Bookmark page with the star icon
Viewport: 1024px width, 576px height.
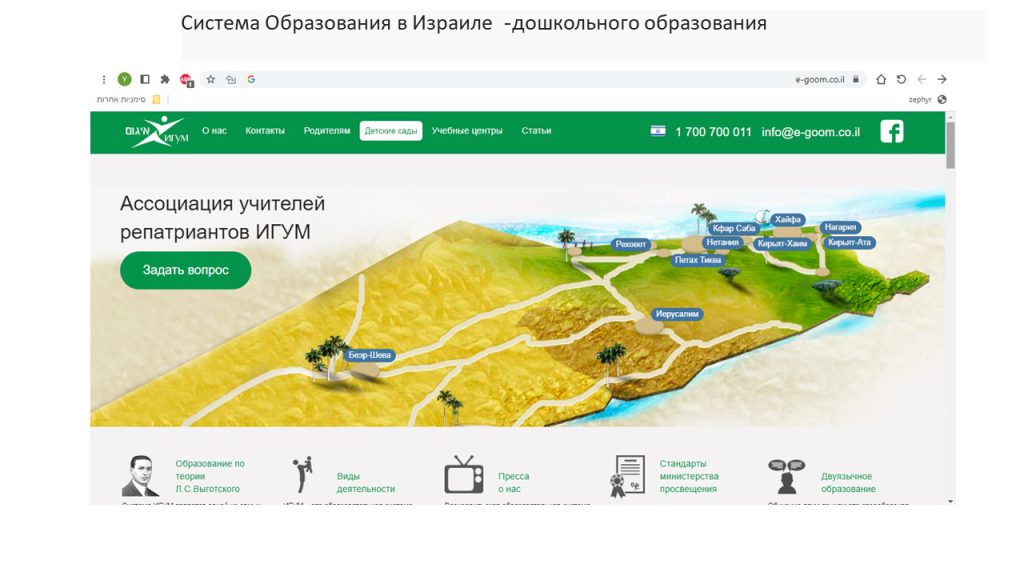tap(211, 79)
